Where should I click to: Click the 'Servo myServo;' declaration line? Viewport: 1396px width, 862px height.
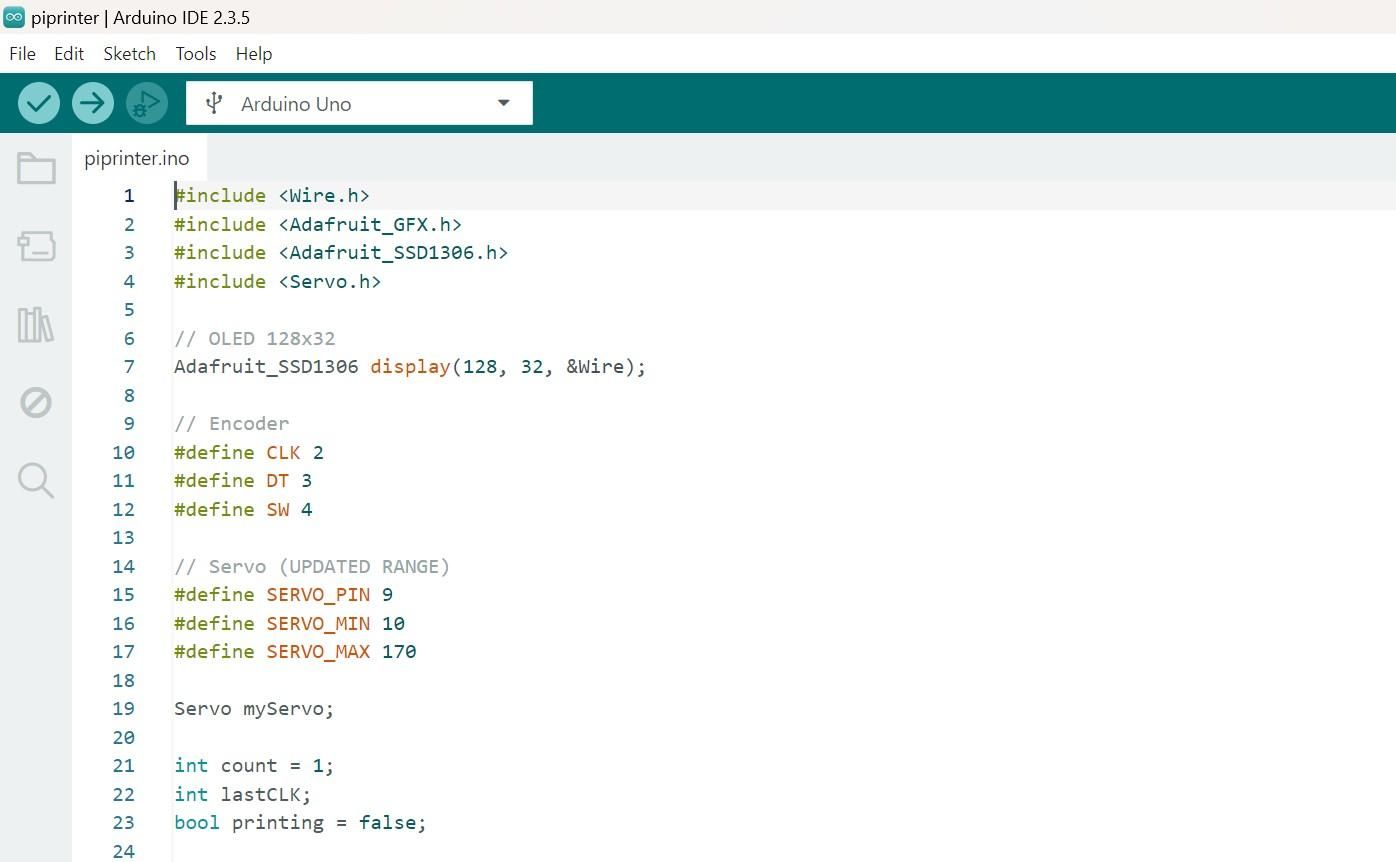pyautogui.click(x=254, y=709)
